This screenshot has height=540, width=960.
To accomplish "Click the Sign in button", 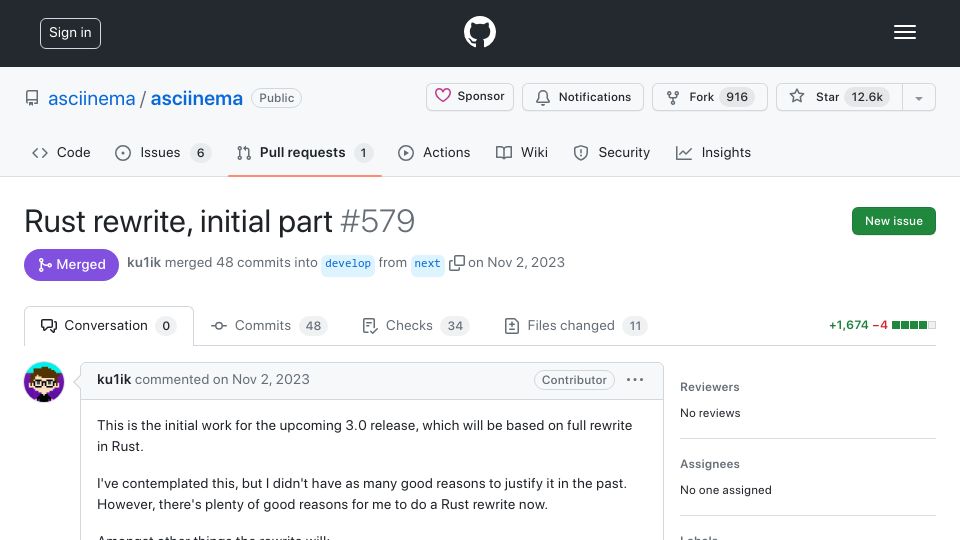I will coord(70,33).
